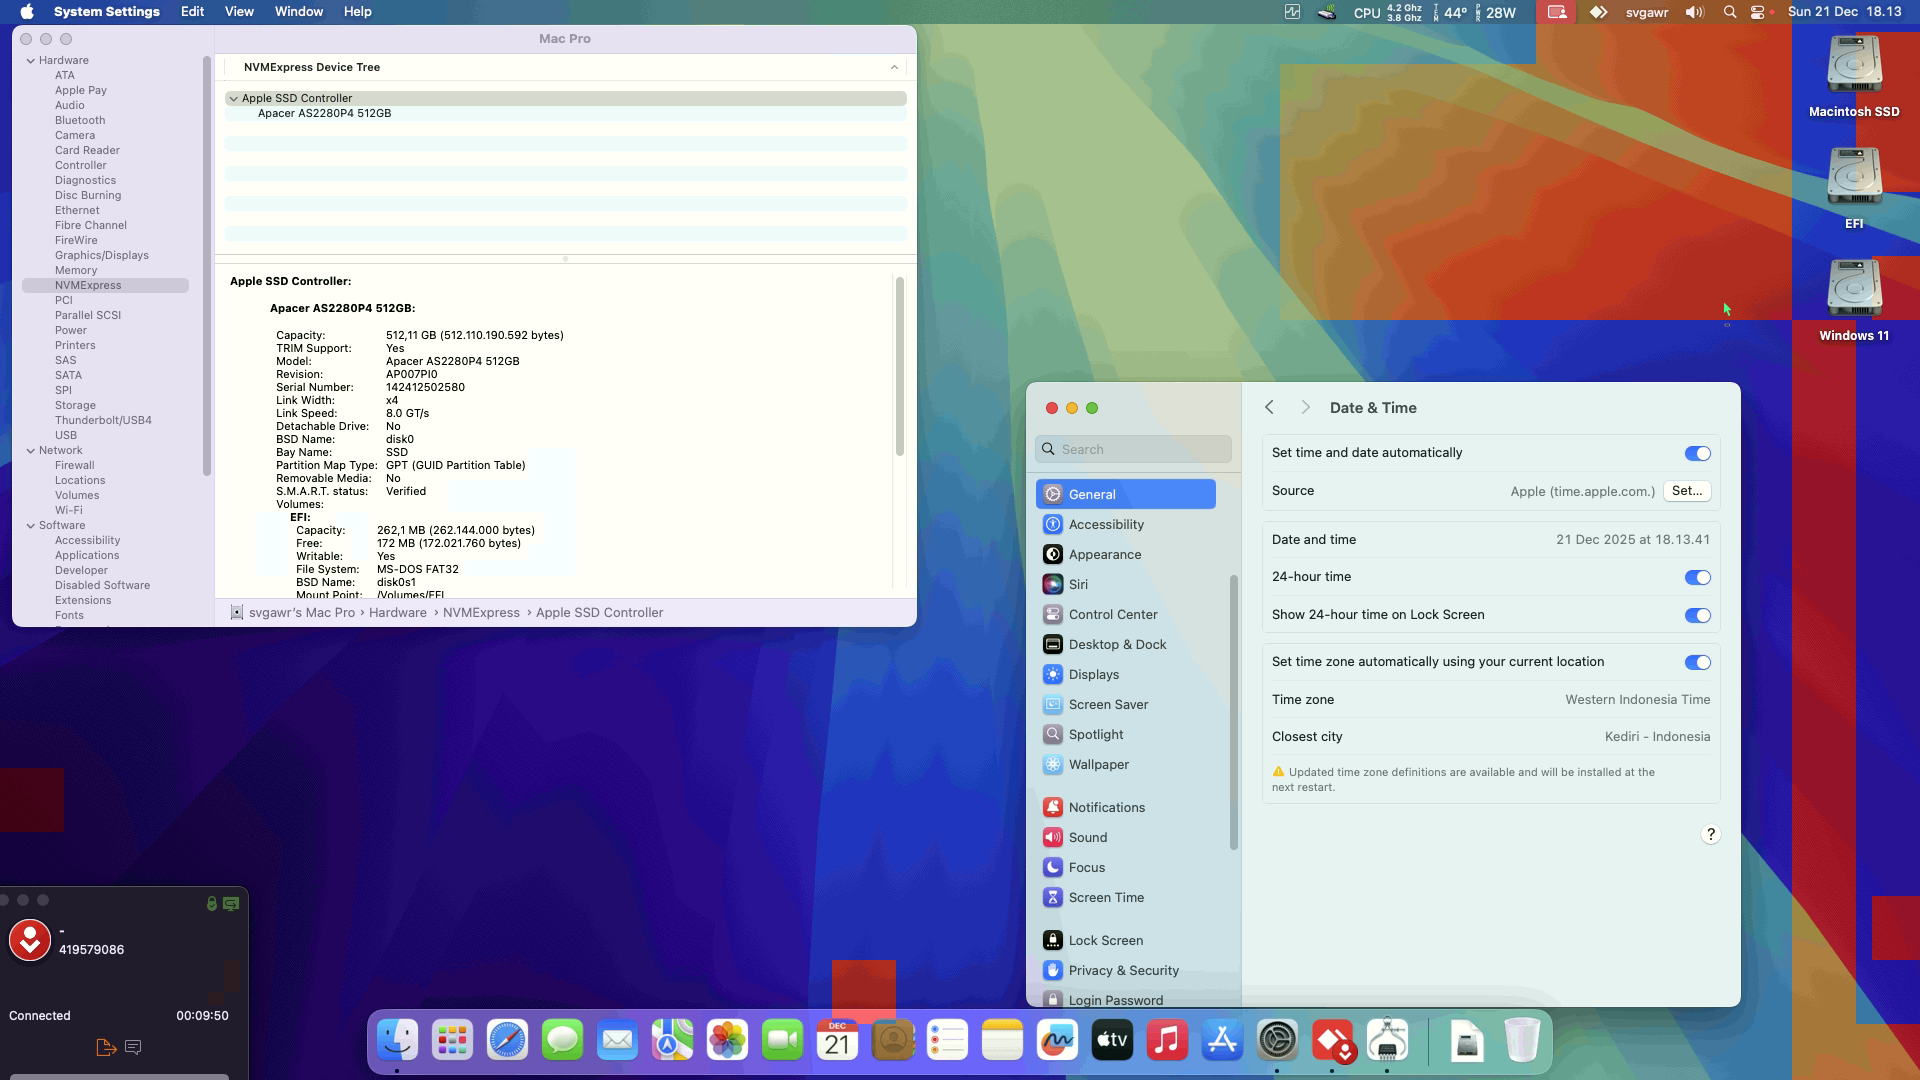The height and width of the screenshot is (1080, 1920).
Task: Select Accessibility in Settings sidebar
Action: coord(1126,524)
